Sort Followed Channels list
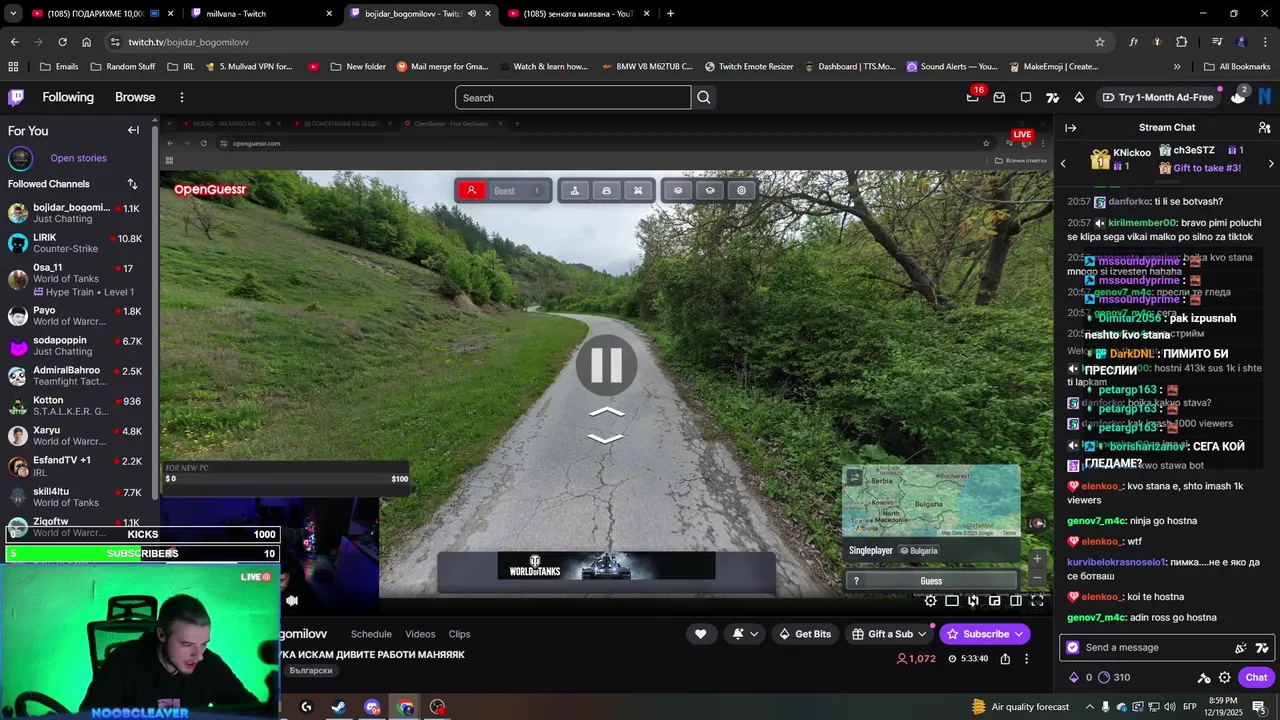1280x720 pixels. coord(132,184)
